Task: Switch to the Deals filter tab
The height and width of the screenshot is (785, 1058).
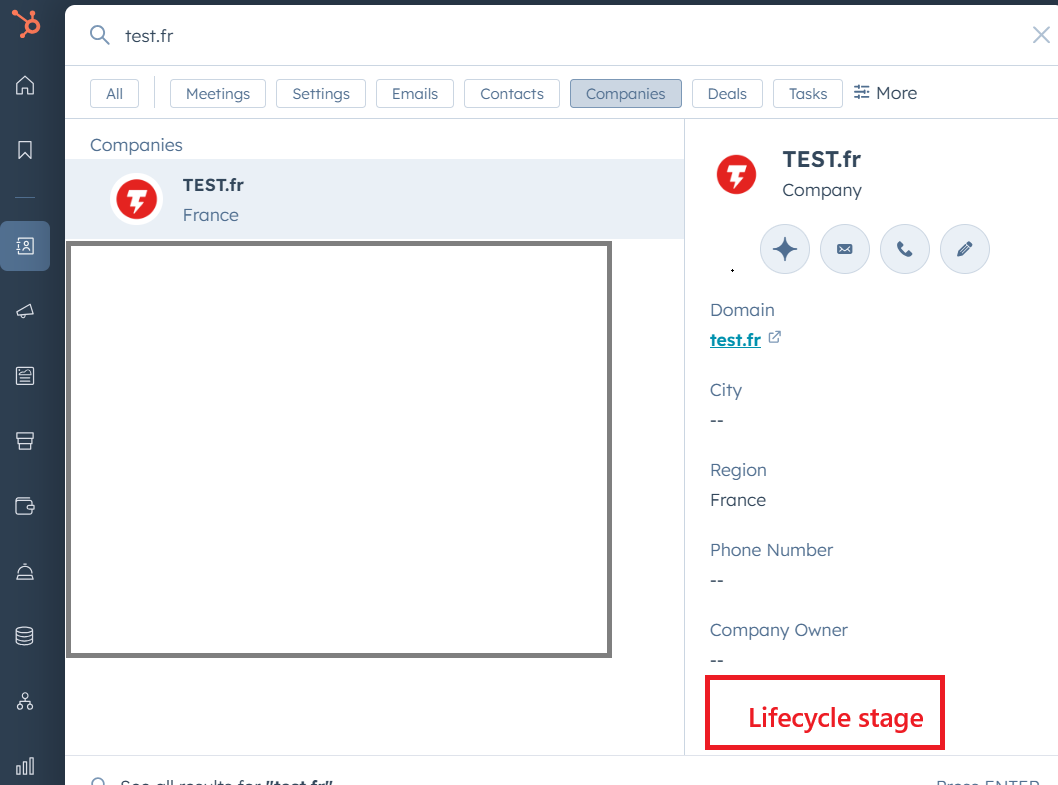Action: (x=727, y=93)
